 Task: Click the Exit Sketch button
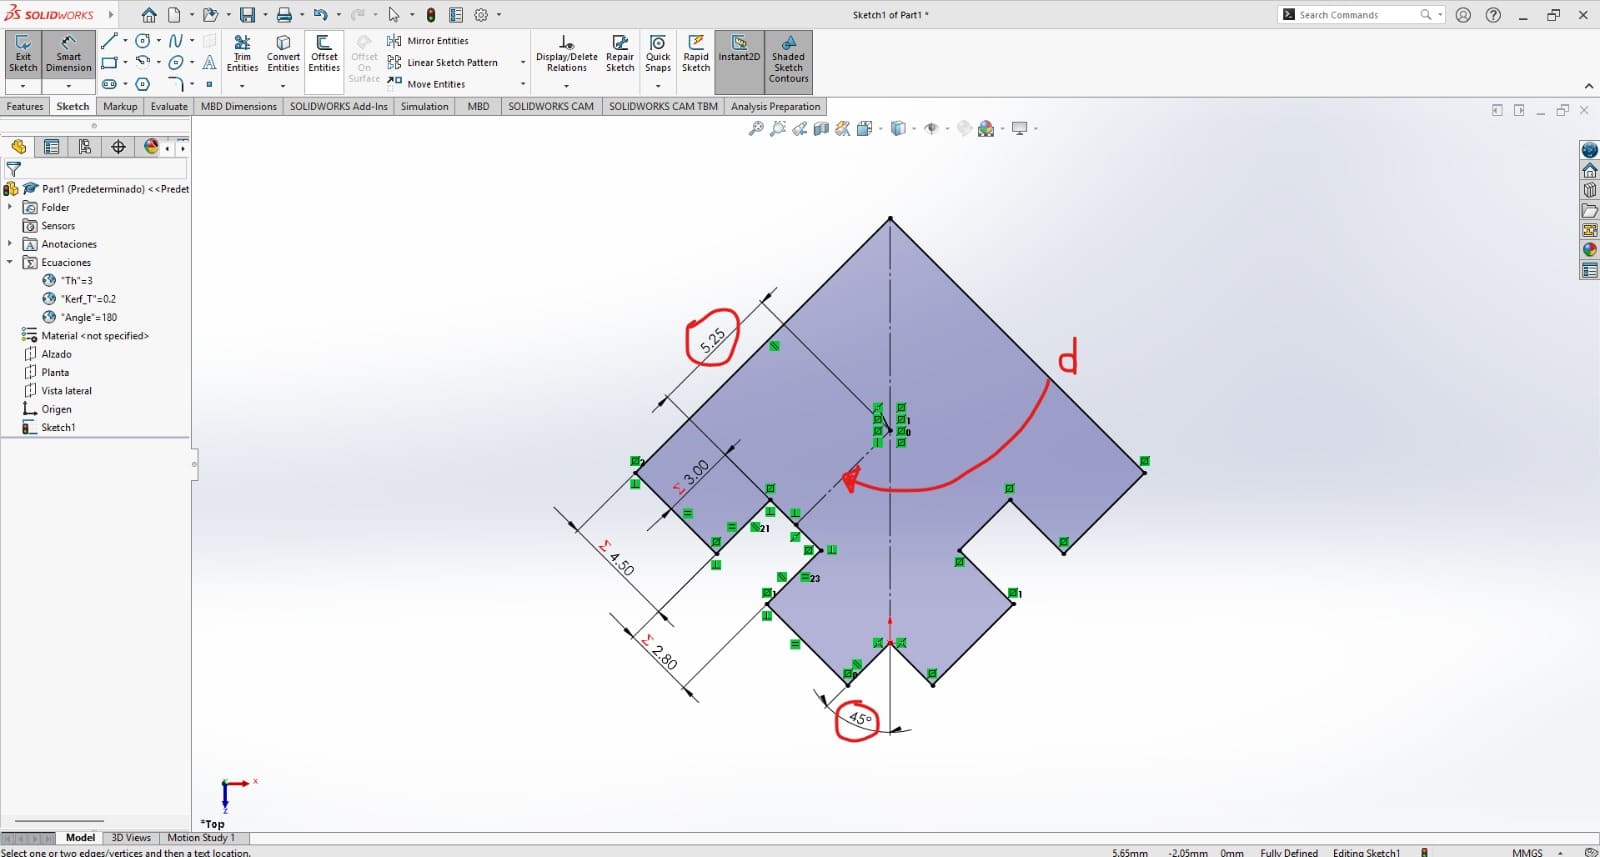pos(23,53)
